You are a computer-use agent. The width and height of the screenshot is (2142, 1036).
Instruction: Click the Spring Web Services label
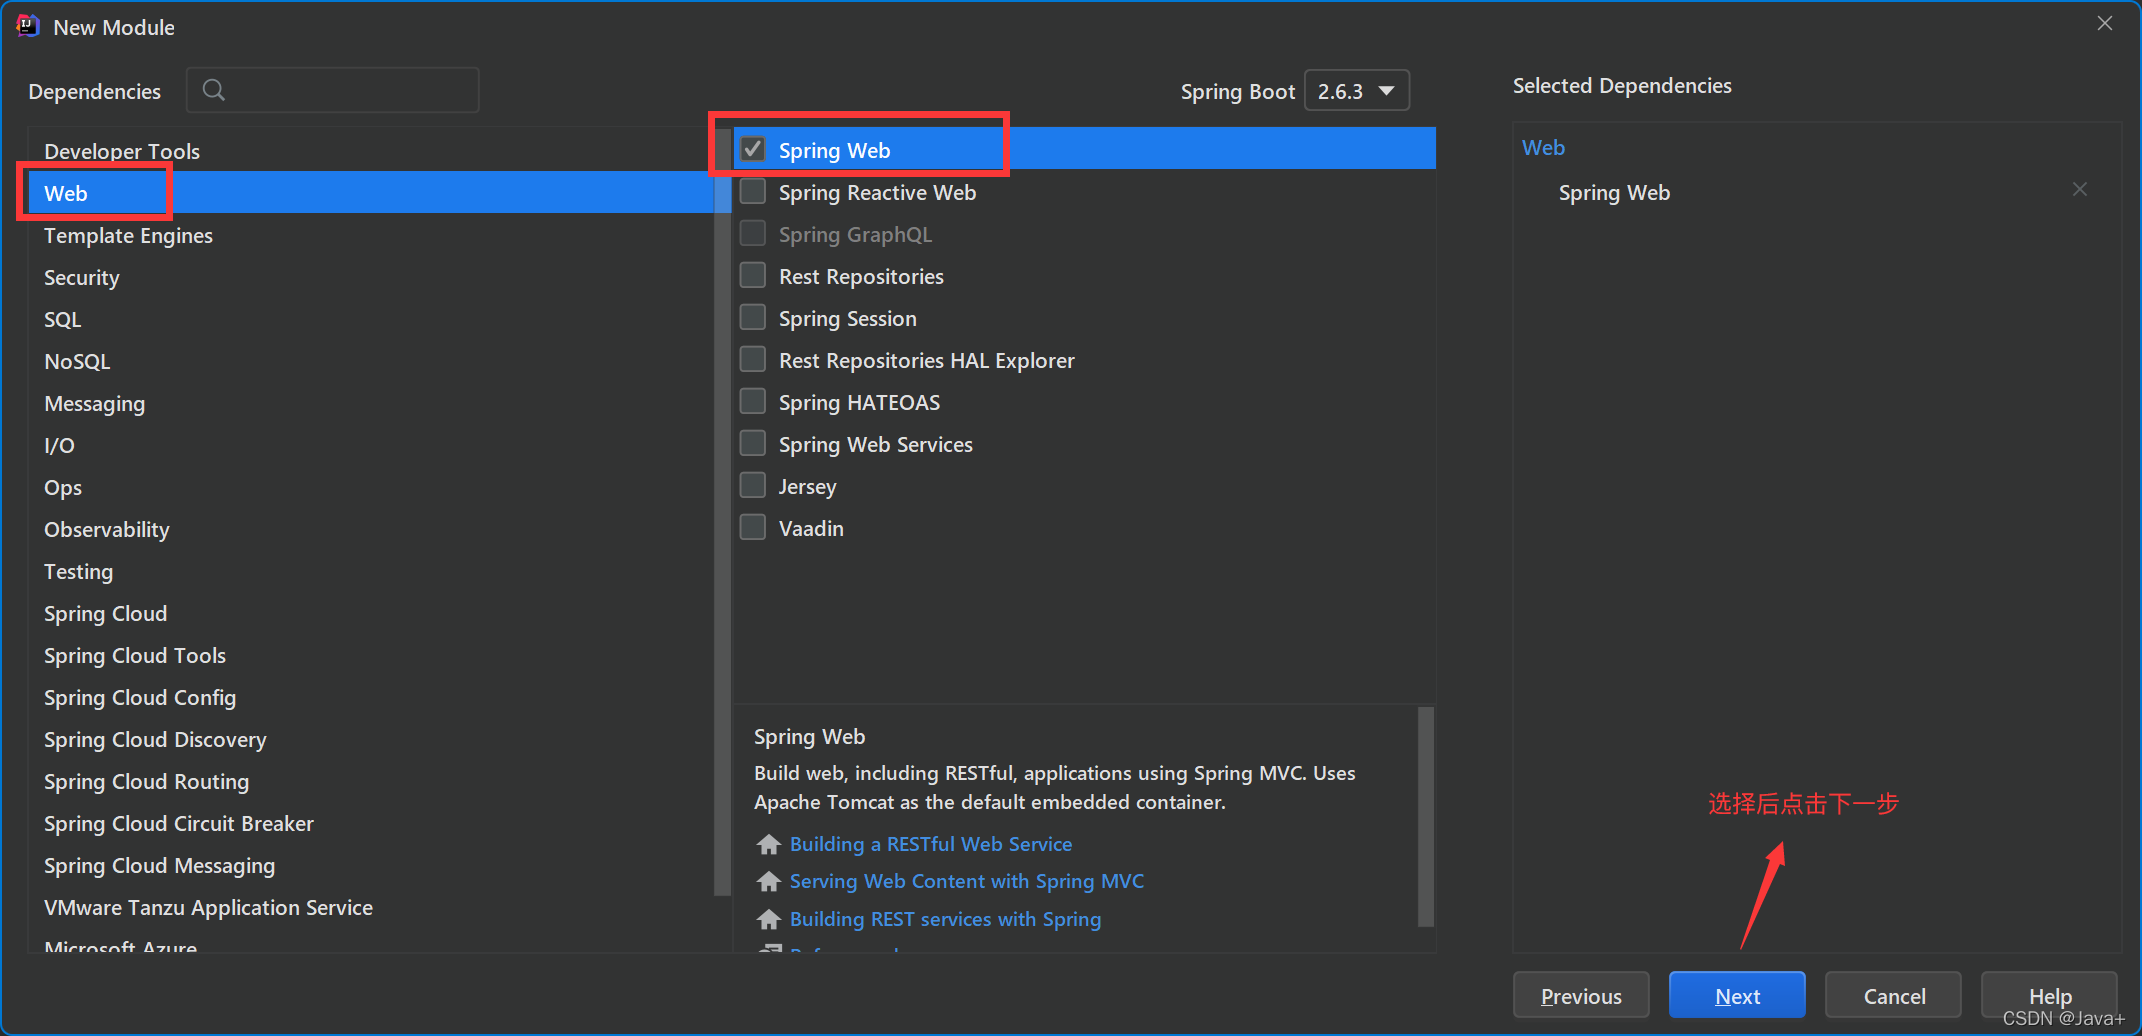coord(875,444)
